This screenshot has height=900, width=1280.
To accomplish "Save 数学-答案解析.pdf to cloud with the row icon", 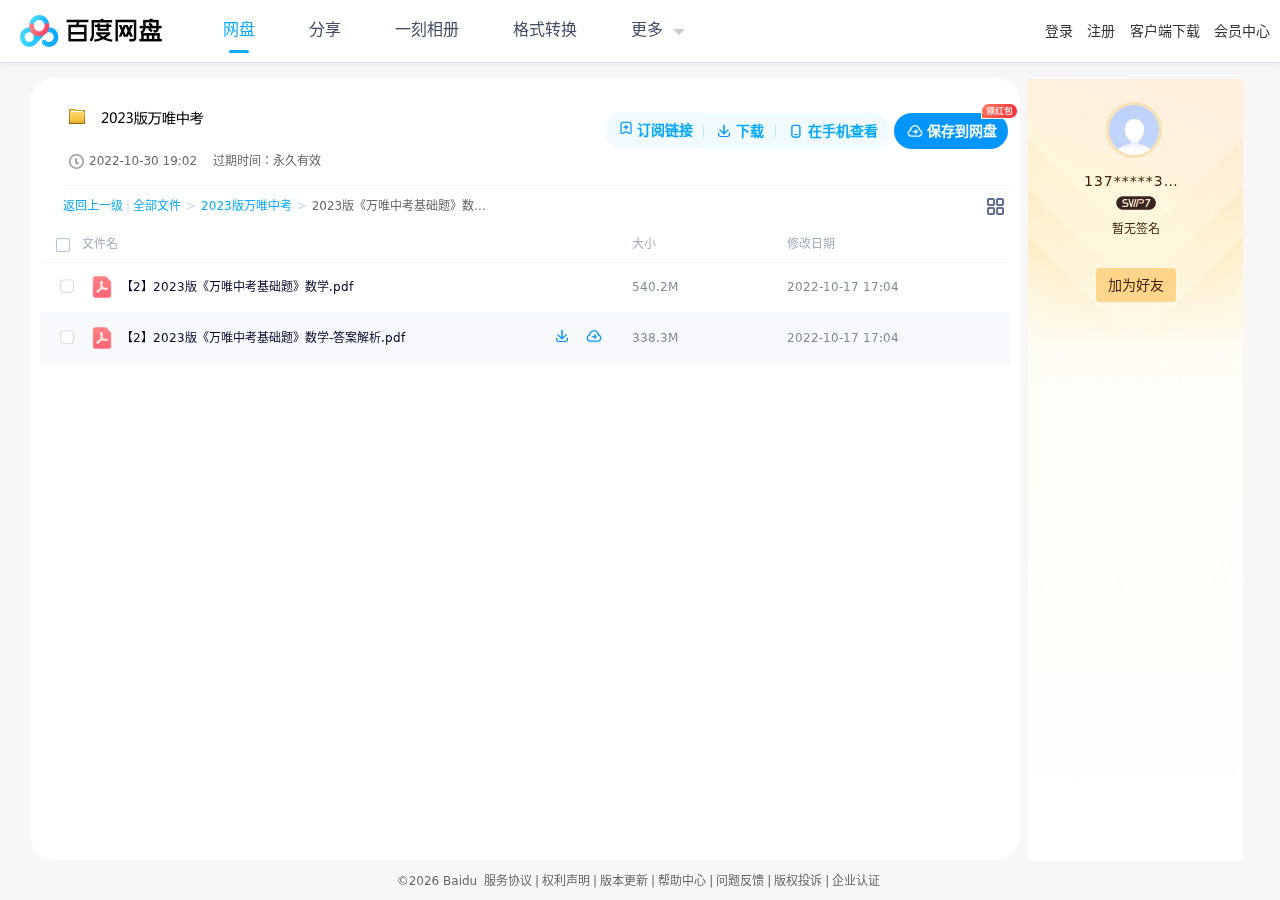I will [x=594, y=336].
